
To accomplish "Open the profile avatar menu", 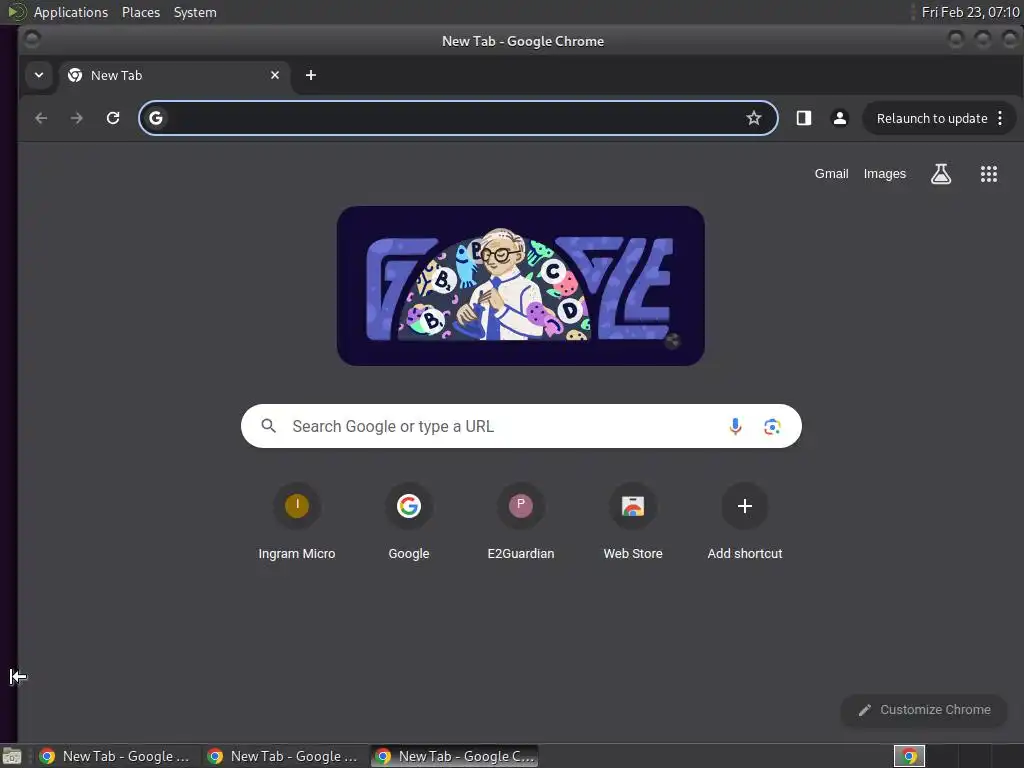I will [x=840, y=118].
